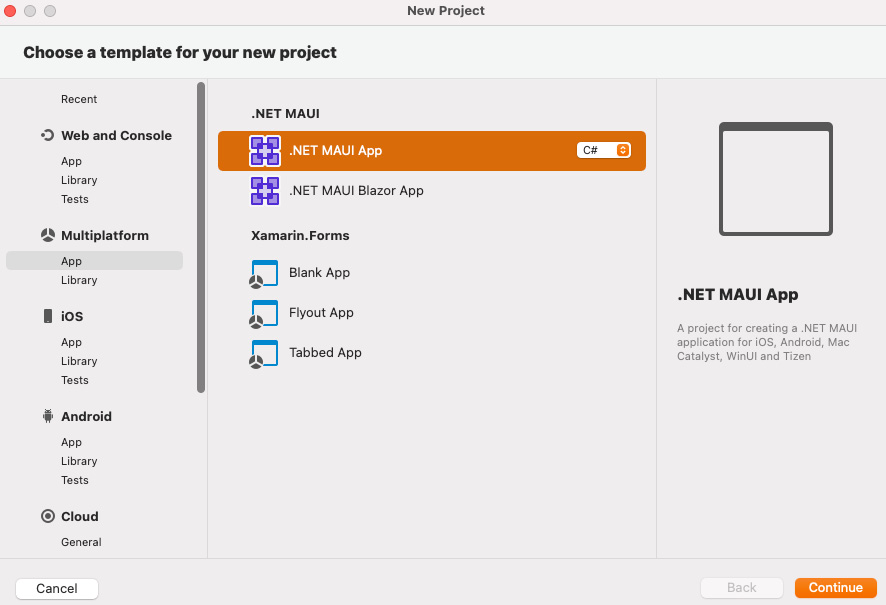Click the Cancel button
This screenshot has height=605, width=886.
pyautogui.click(x=57, y=589)
